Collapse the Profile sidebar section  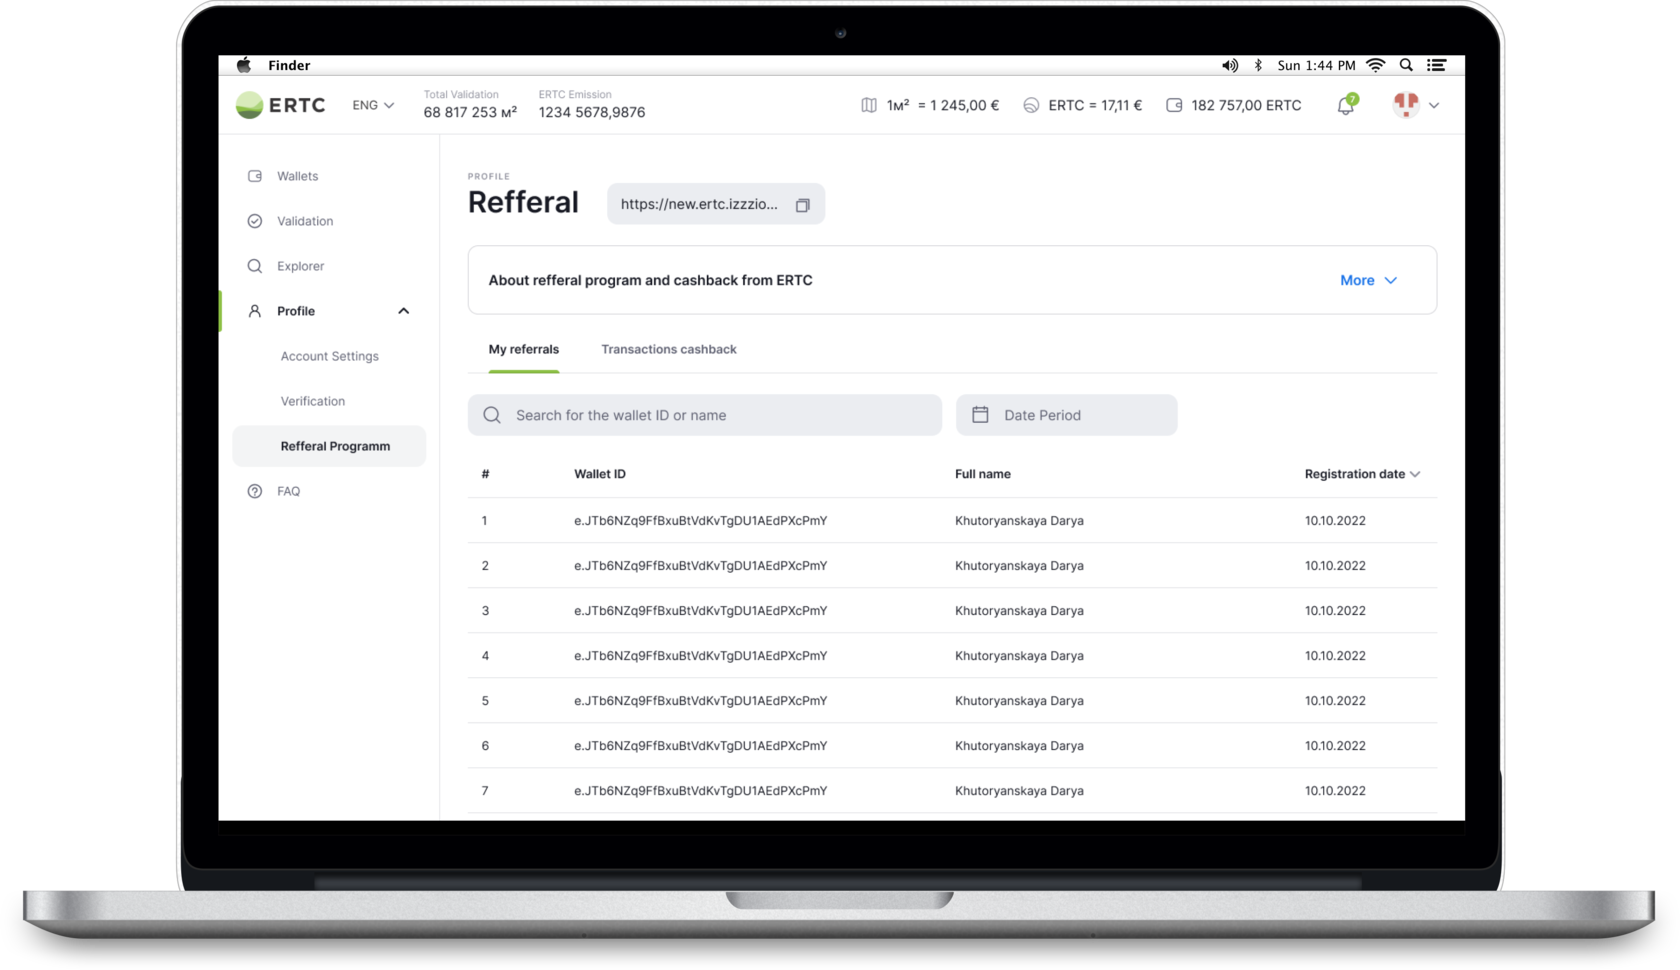click(x=404, y=311)
